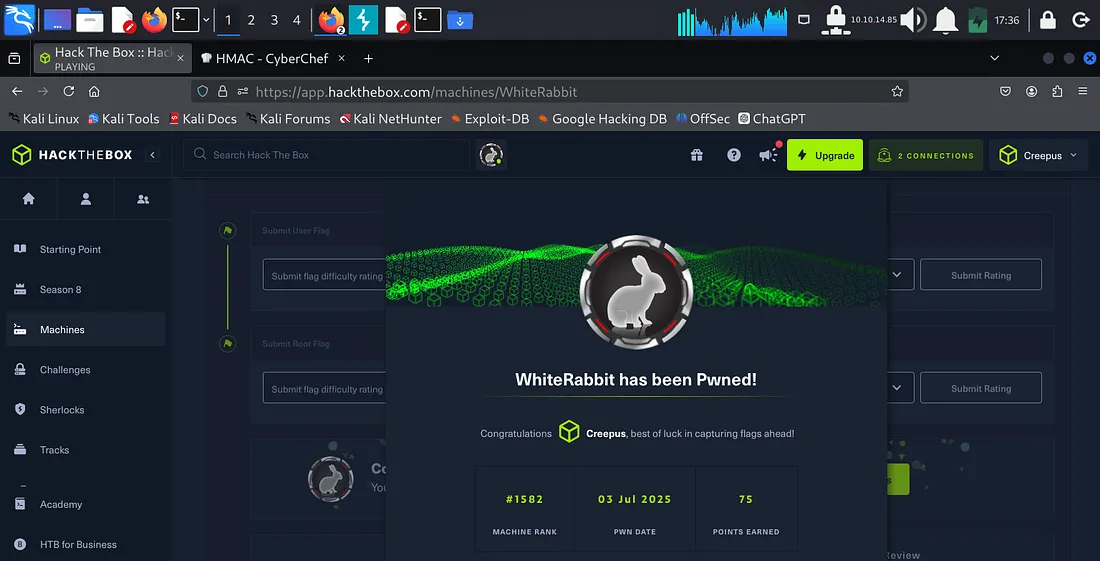Open the Kali Docs bookmark
The image size is (1100, 561).
[203, 119]
